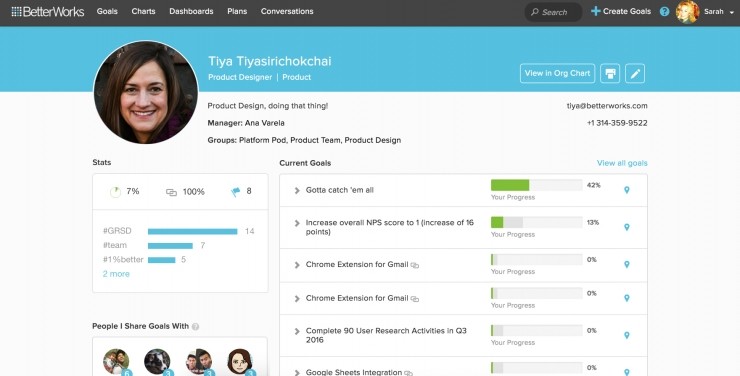Click the View all goals link
The image size is (740, 376).
[622, 163]
